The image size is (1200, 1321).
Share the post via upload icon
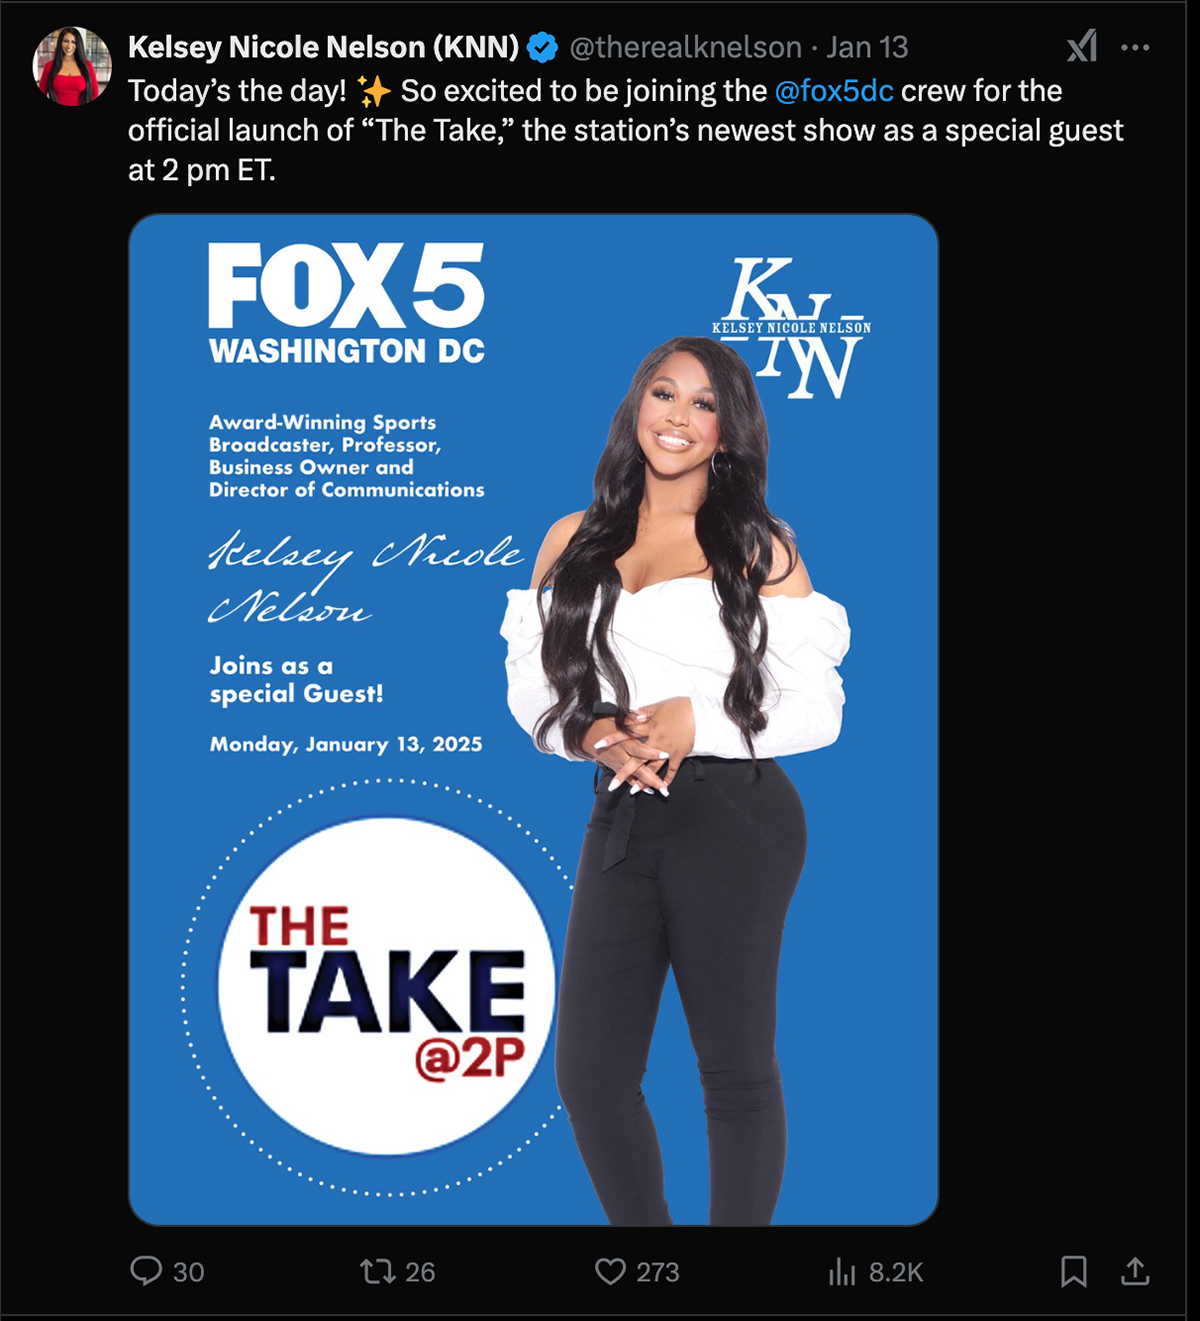1135,1271
